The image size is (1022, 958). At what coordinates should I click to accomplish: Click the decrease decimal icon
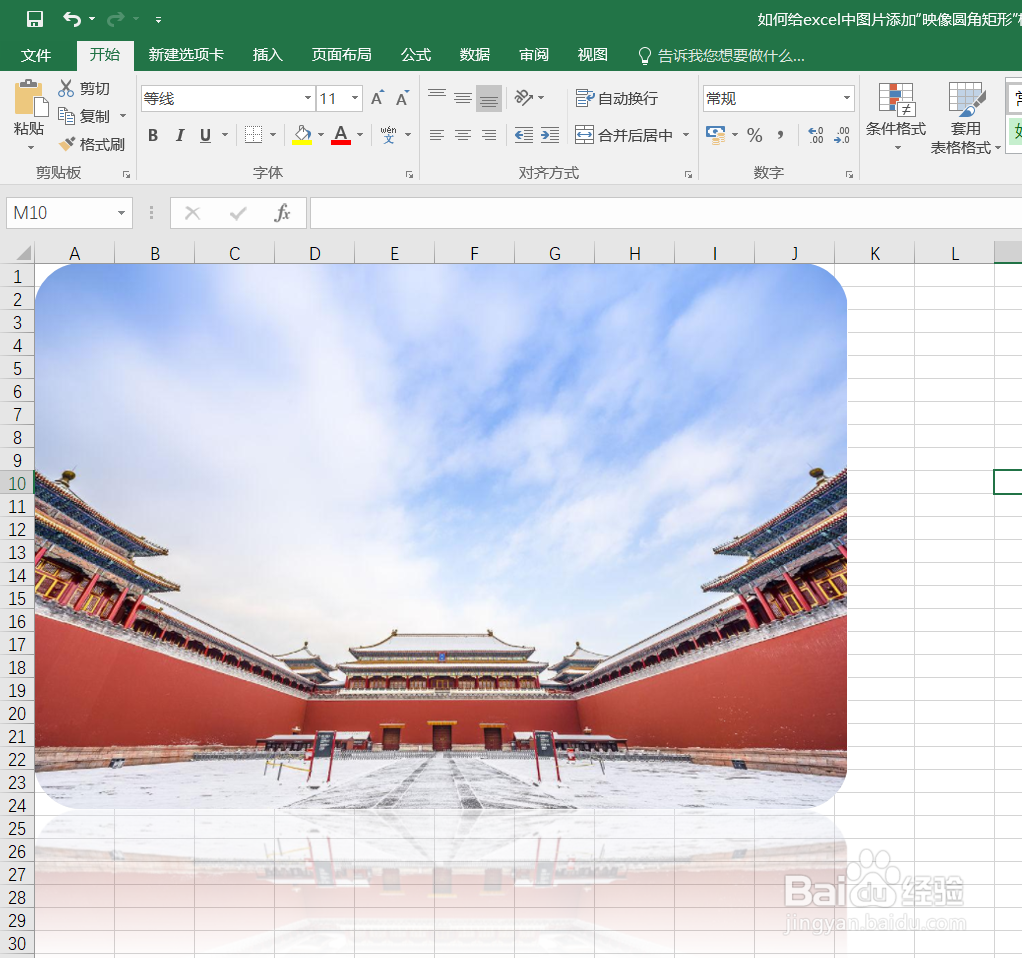tap(841, 135)
